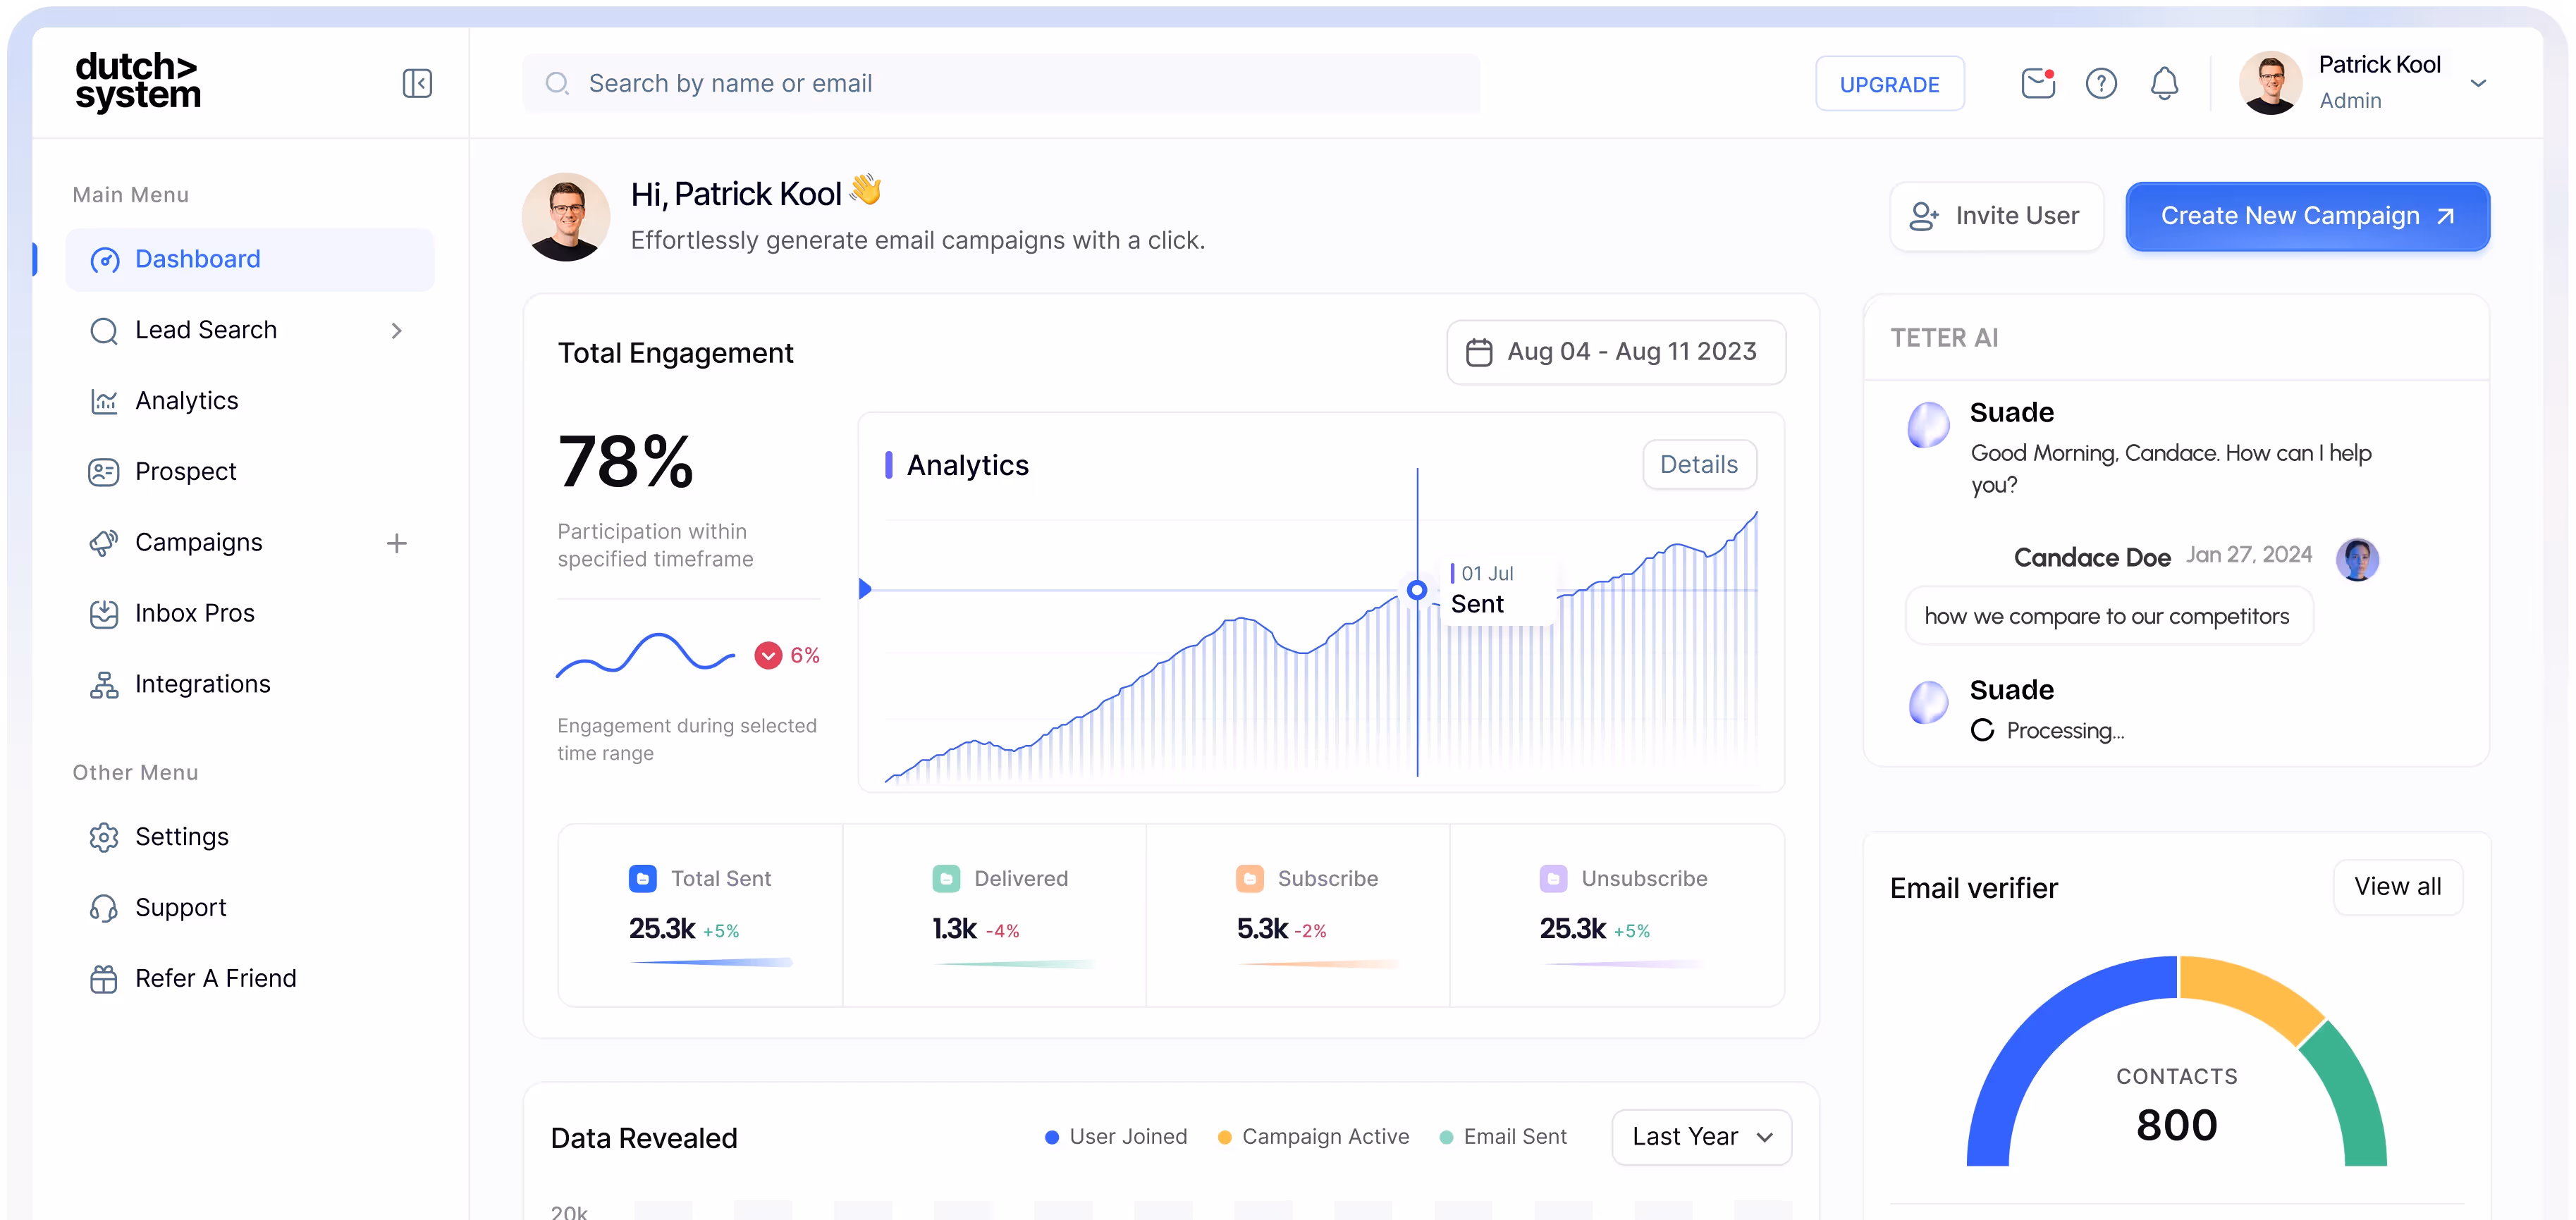Click Patrick Kool's header profile photo
The width and height of the screenshot is (2576, 1220).
(2270, 83)
